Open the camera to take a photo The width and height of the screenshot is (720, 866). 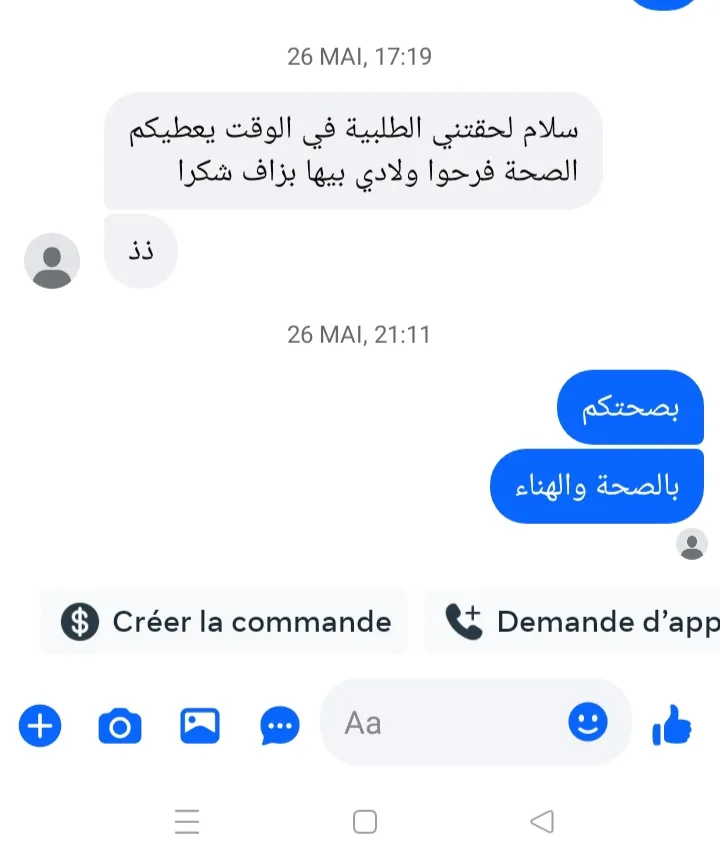[x=120, y=726]
